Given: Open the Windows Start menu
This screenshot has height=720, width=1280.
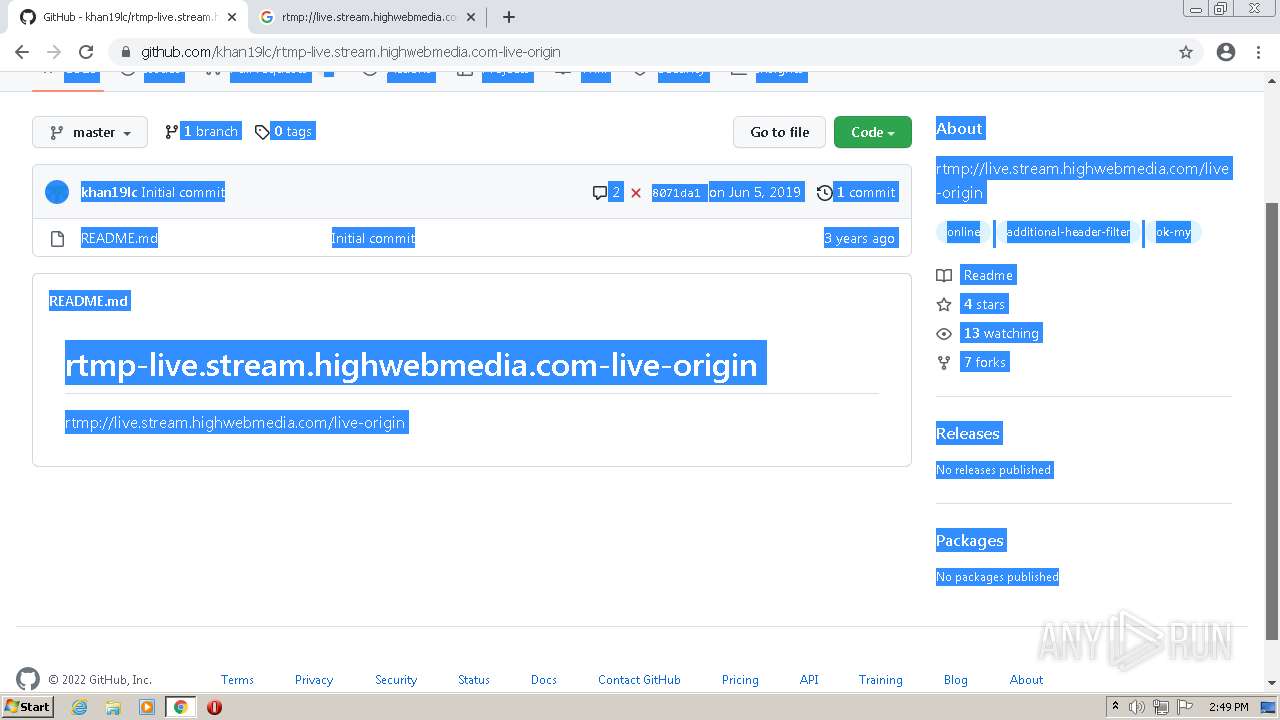Looking at the screenshot, I should [27, 706].
